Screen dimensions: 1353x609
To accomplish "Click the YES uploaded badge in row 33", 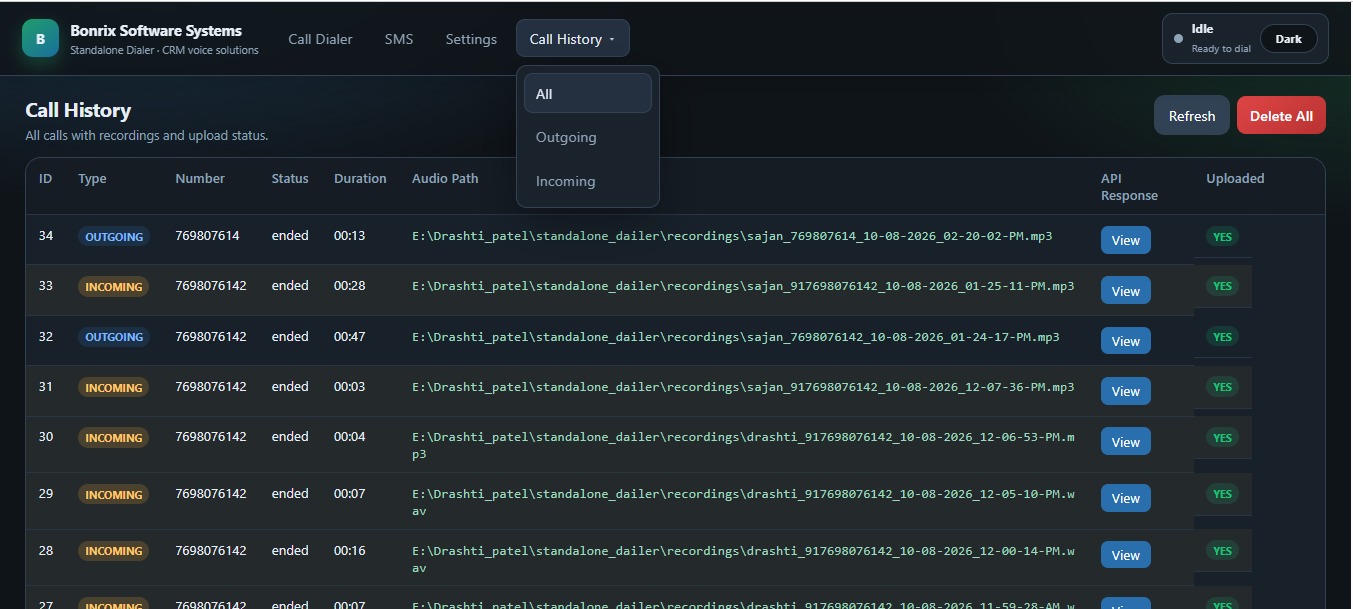I will [x=1222, y=286].
